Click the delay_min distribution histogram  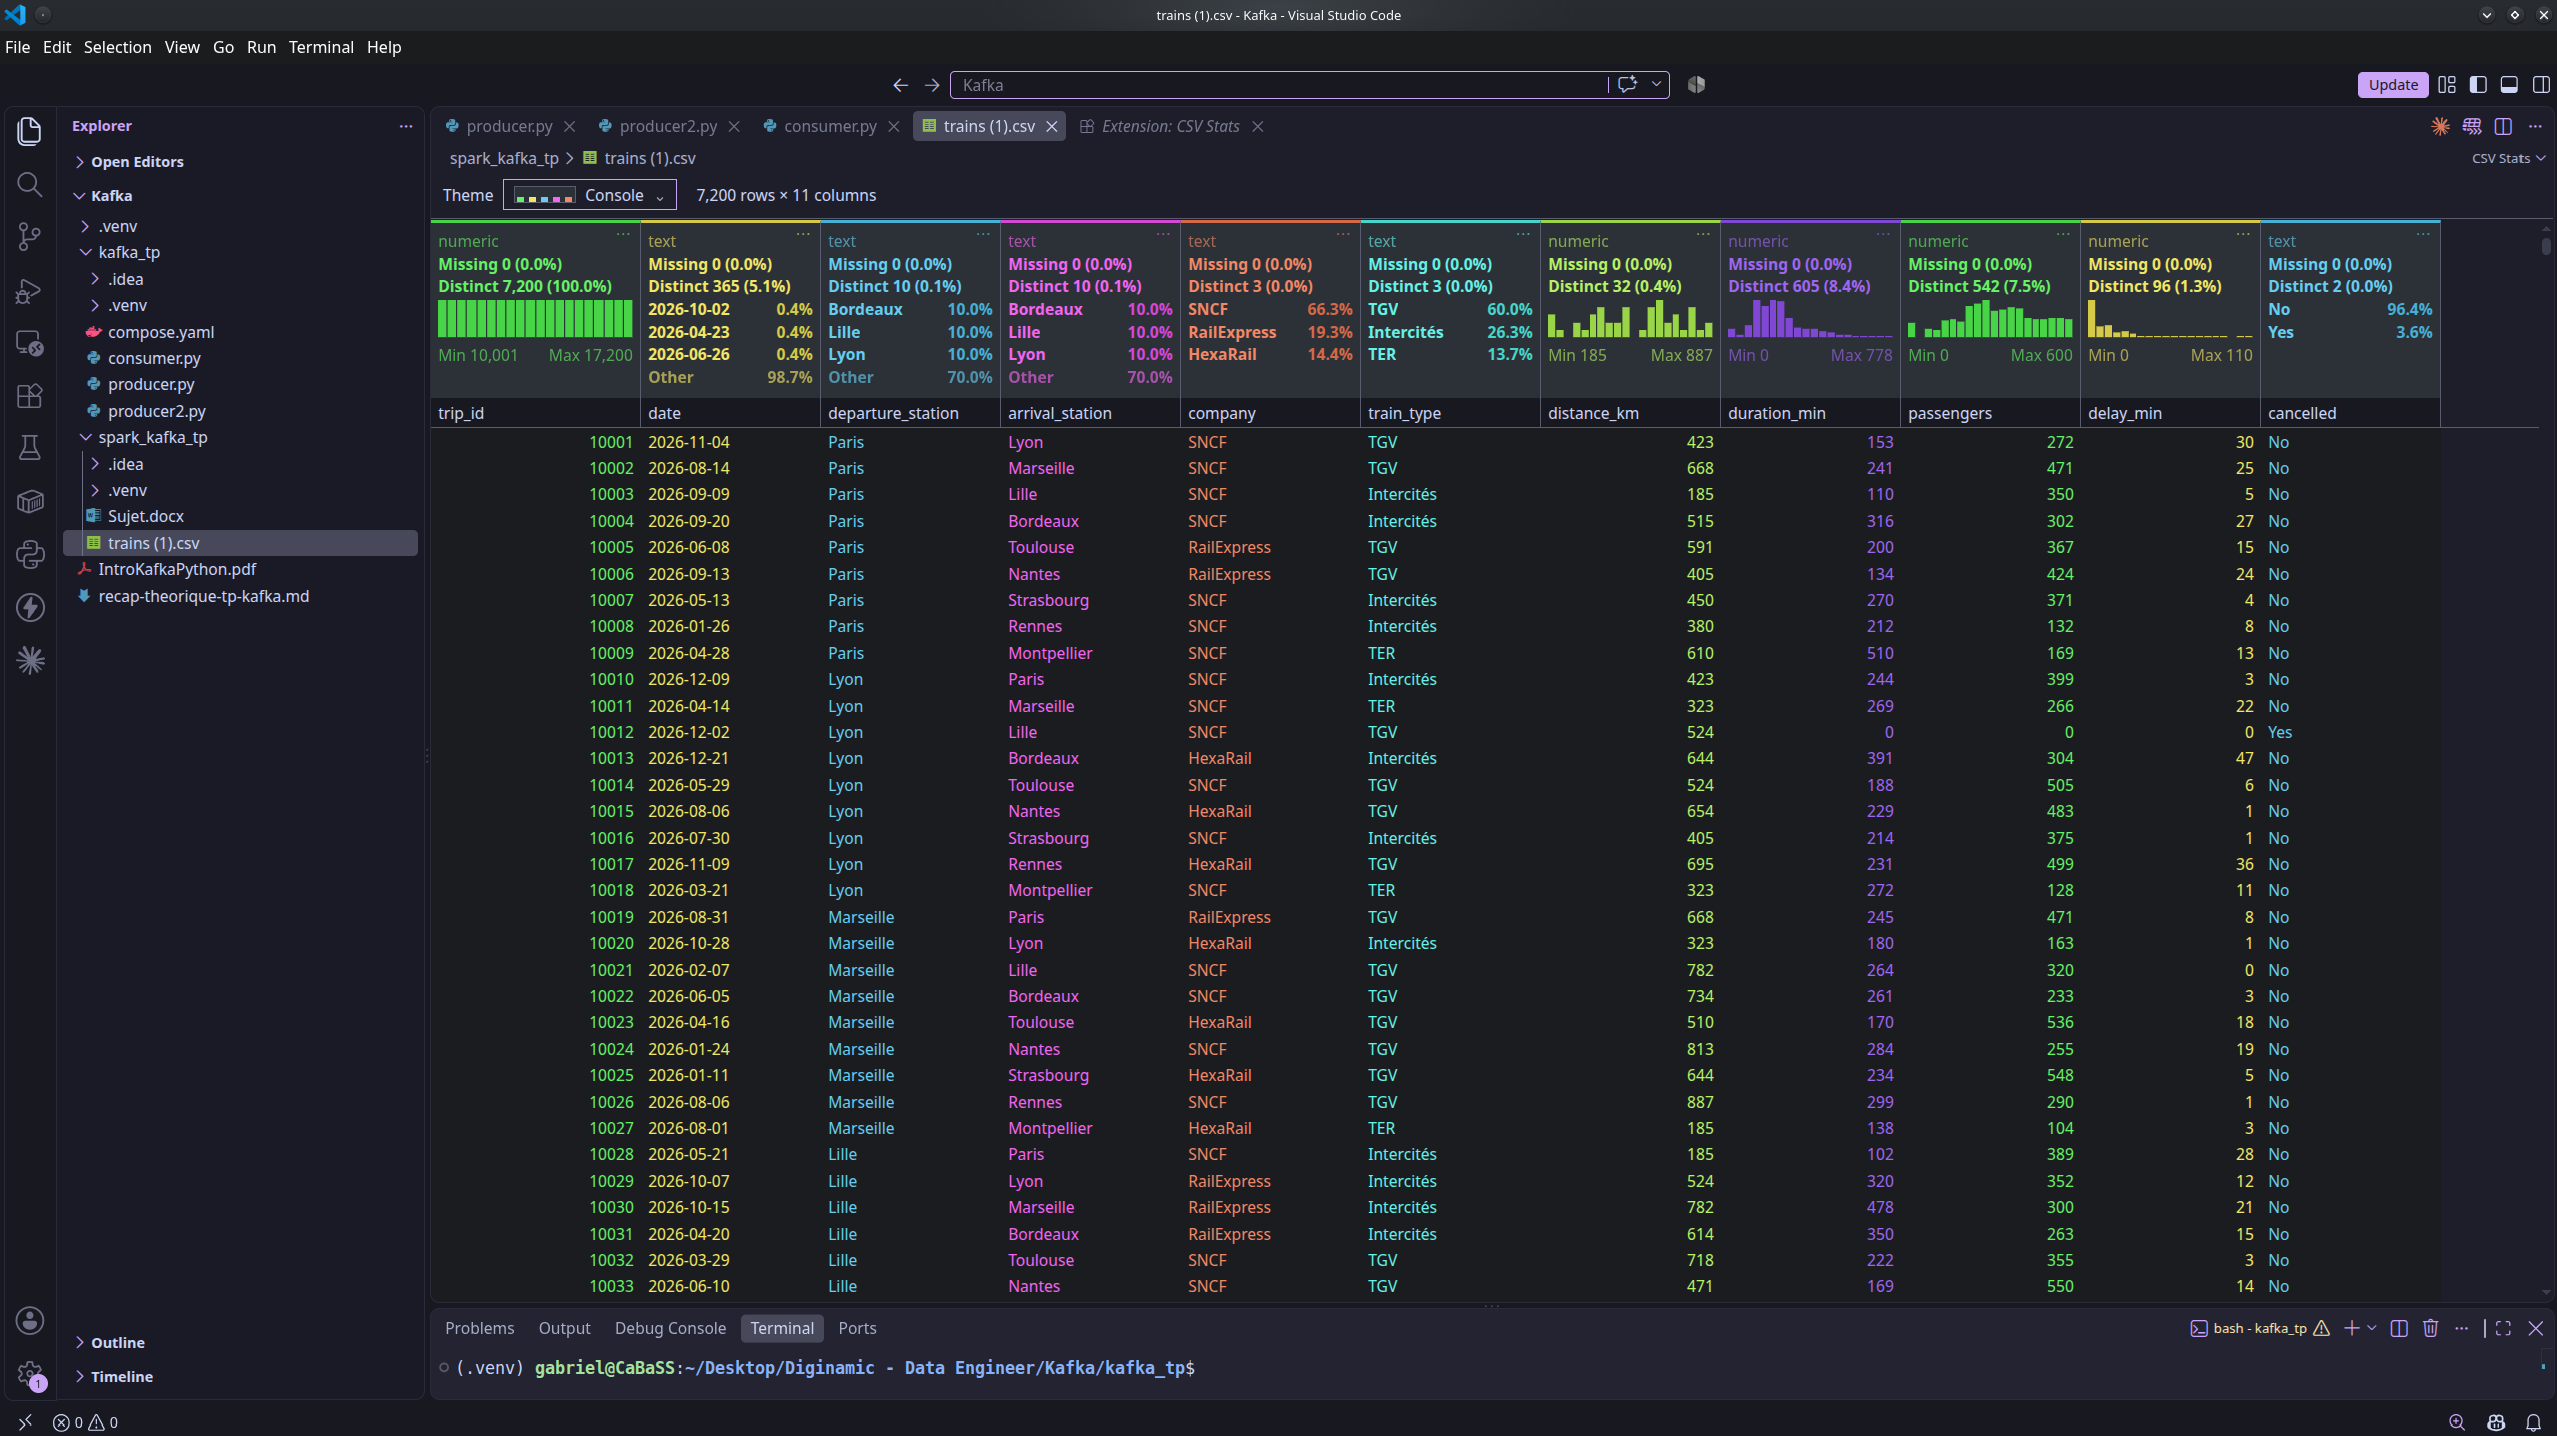tap(2170, 319)
